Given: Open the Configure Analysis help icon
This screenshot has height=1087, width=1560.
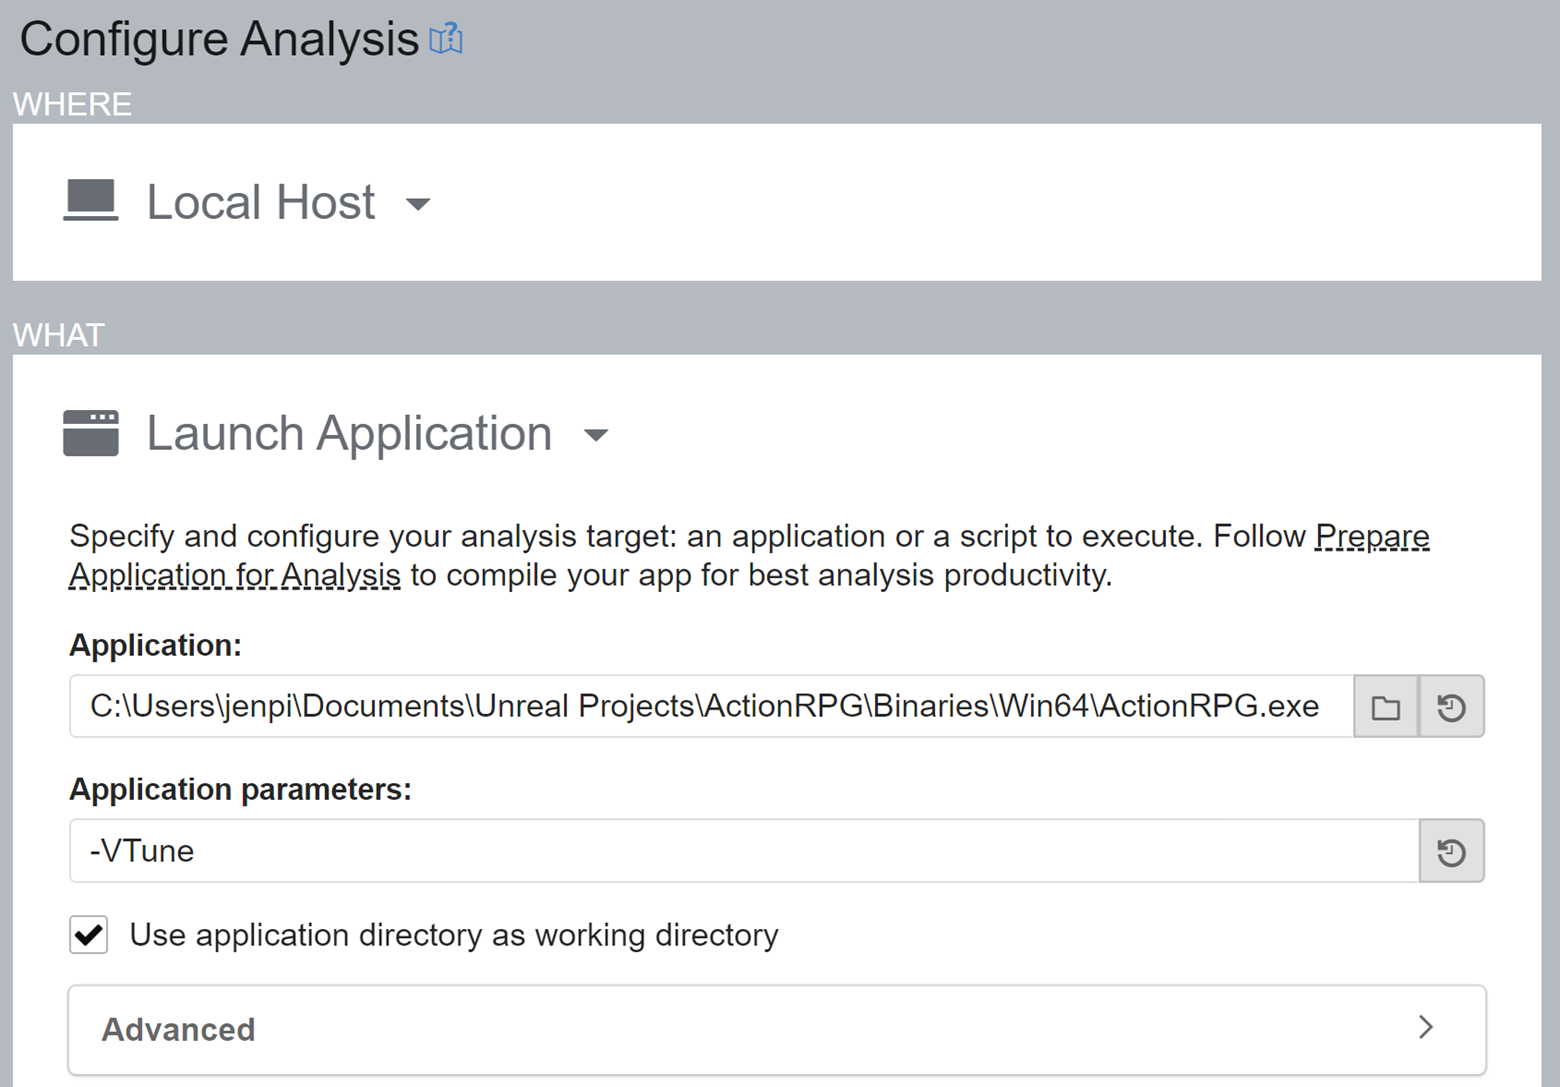Looking at the screenshot, I should (446, 40).
